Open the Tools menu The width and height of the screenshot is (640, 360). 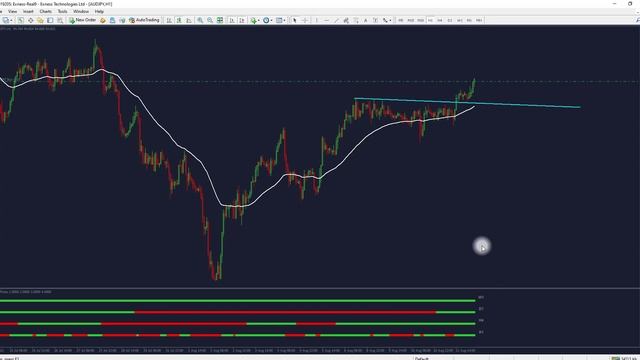tap(62, 11)
